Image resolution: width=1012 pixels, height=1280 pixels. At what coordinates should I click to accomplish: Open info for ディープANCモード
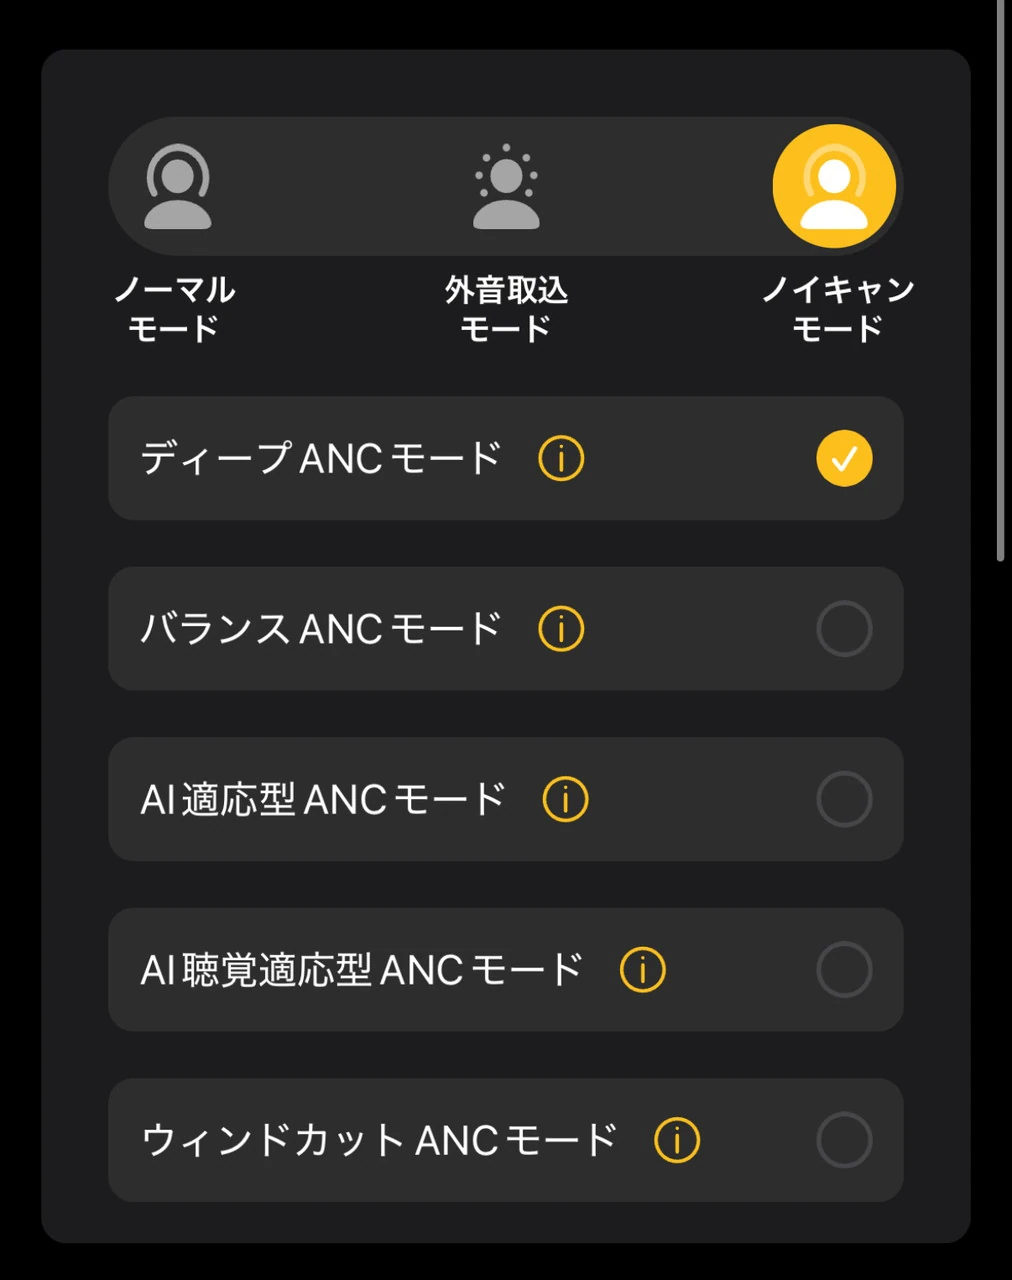tap(561, 459)
